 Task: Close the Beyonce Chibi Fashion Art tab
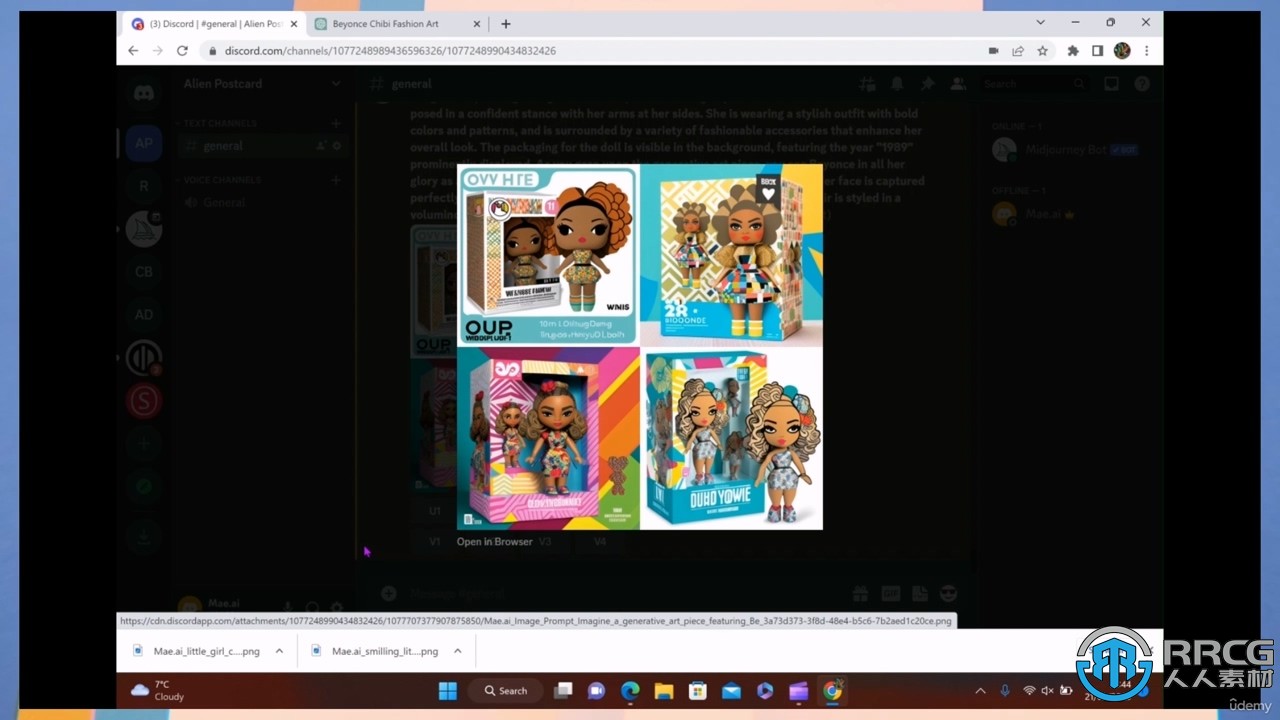pyautogui.click(x=475, y=24)
